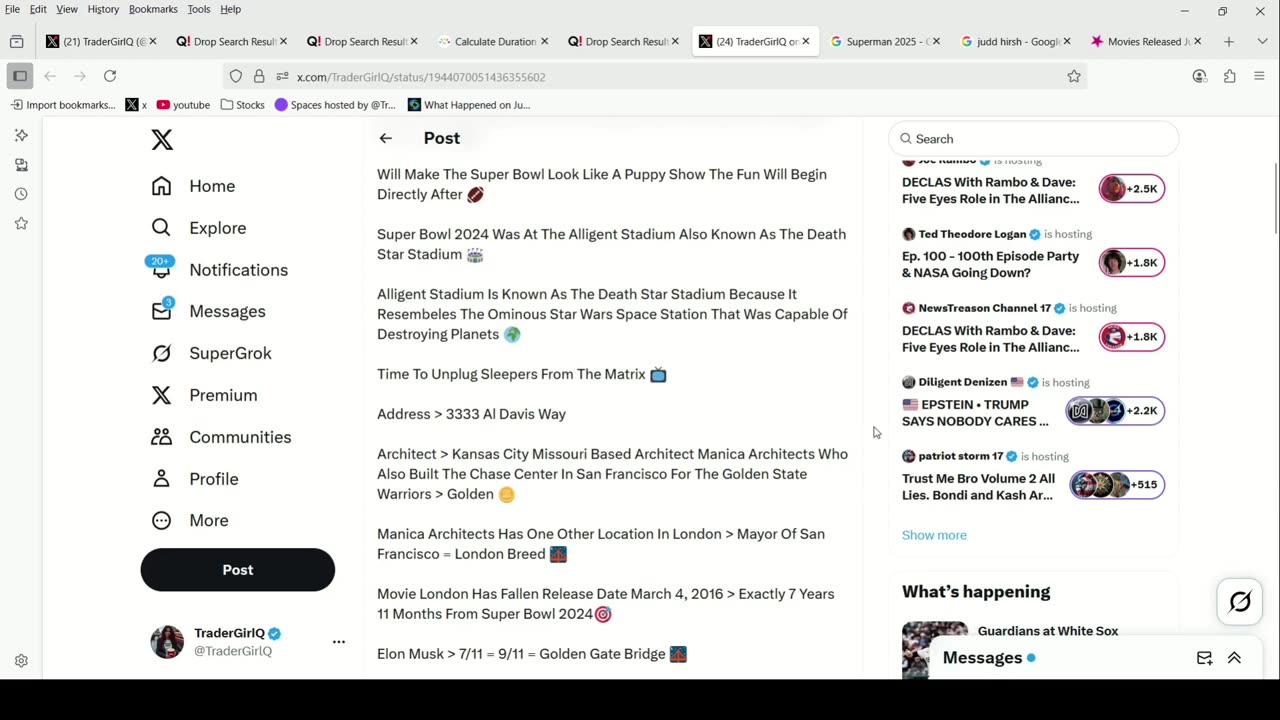Open TraderGirlQ account options ellipsis
Image resolution: width=1280 pixels, height=720 pixels.
tap(339, 642)
